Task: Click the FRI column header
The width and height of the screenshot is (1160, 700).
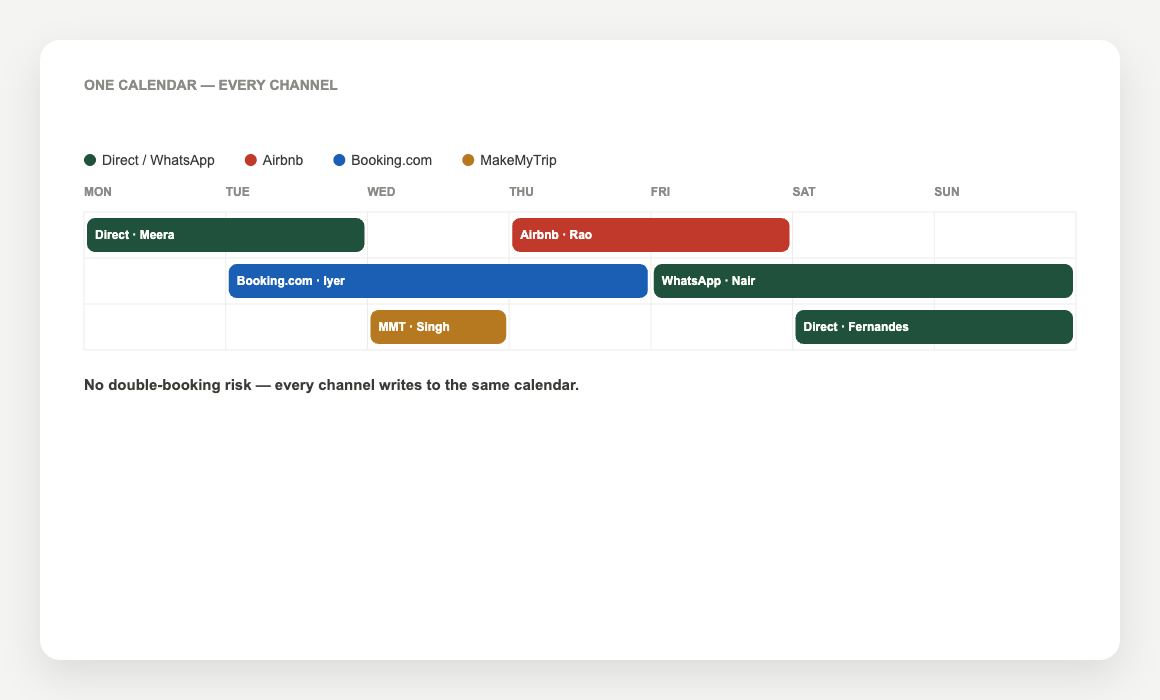Action: (x=661, y=192)
